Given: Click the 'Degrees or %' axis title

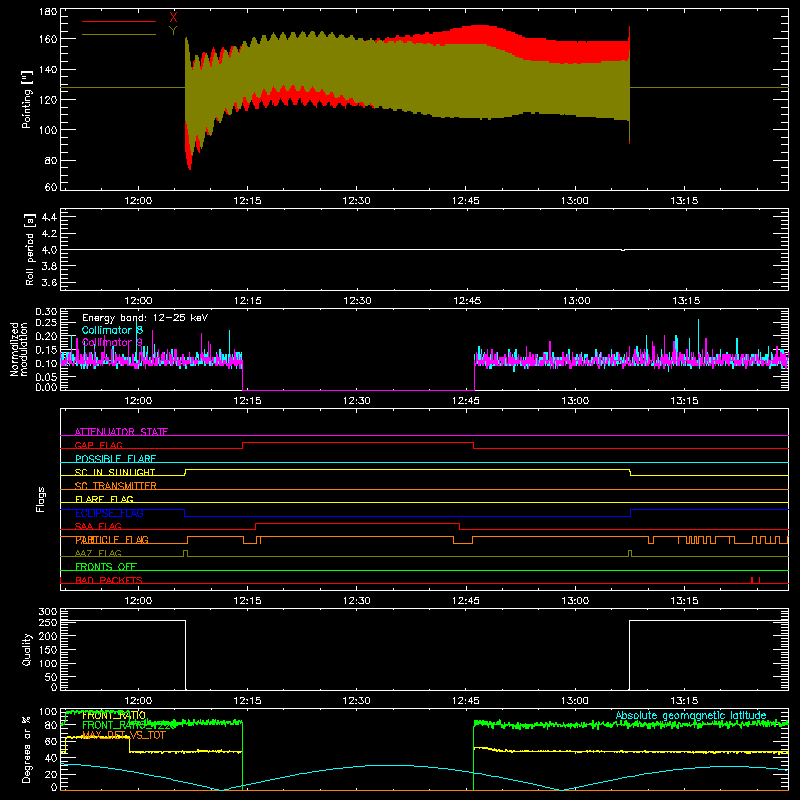Looking at the screenshot, I should point(27,749).
